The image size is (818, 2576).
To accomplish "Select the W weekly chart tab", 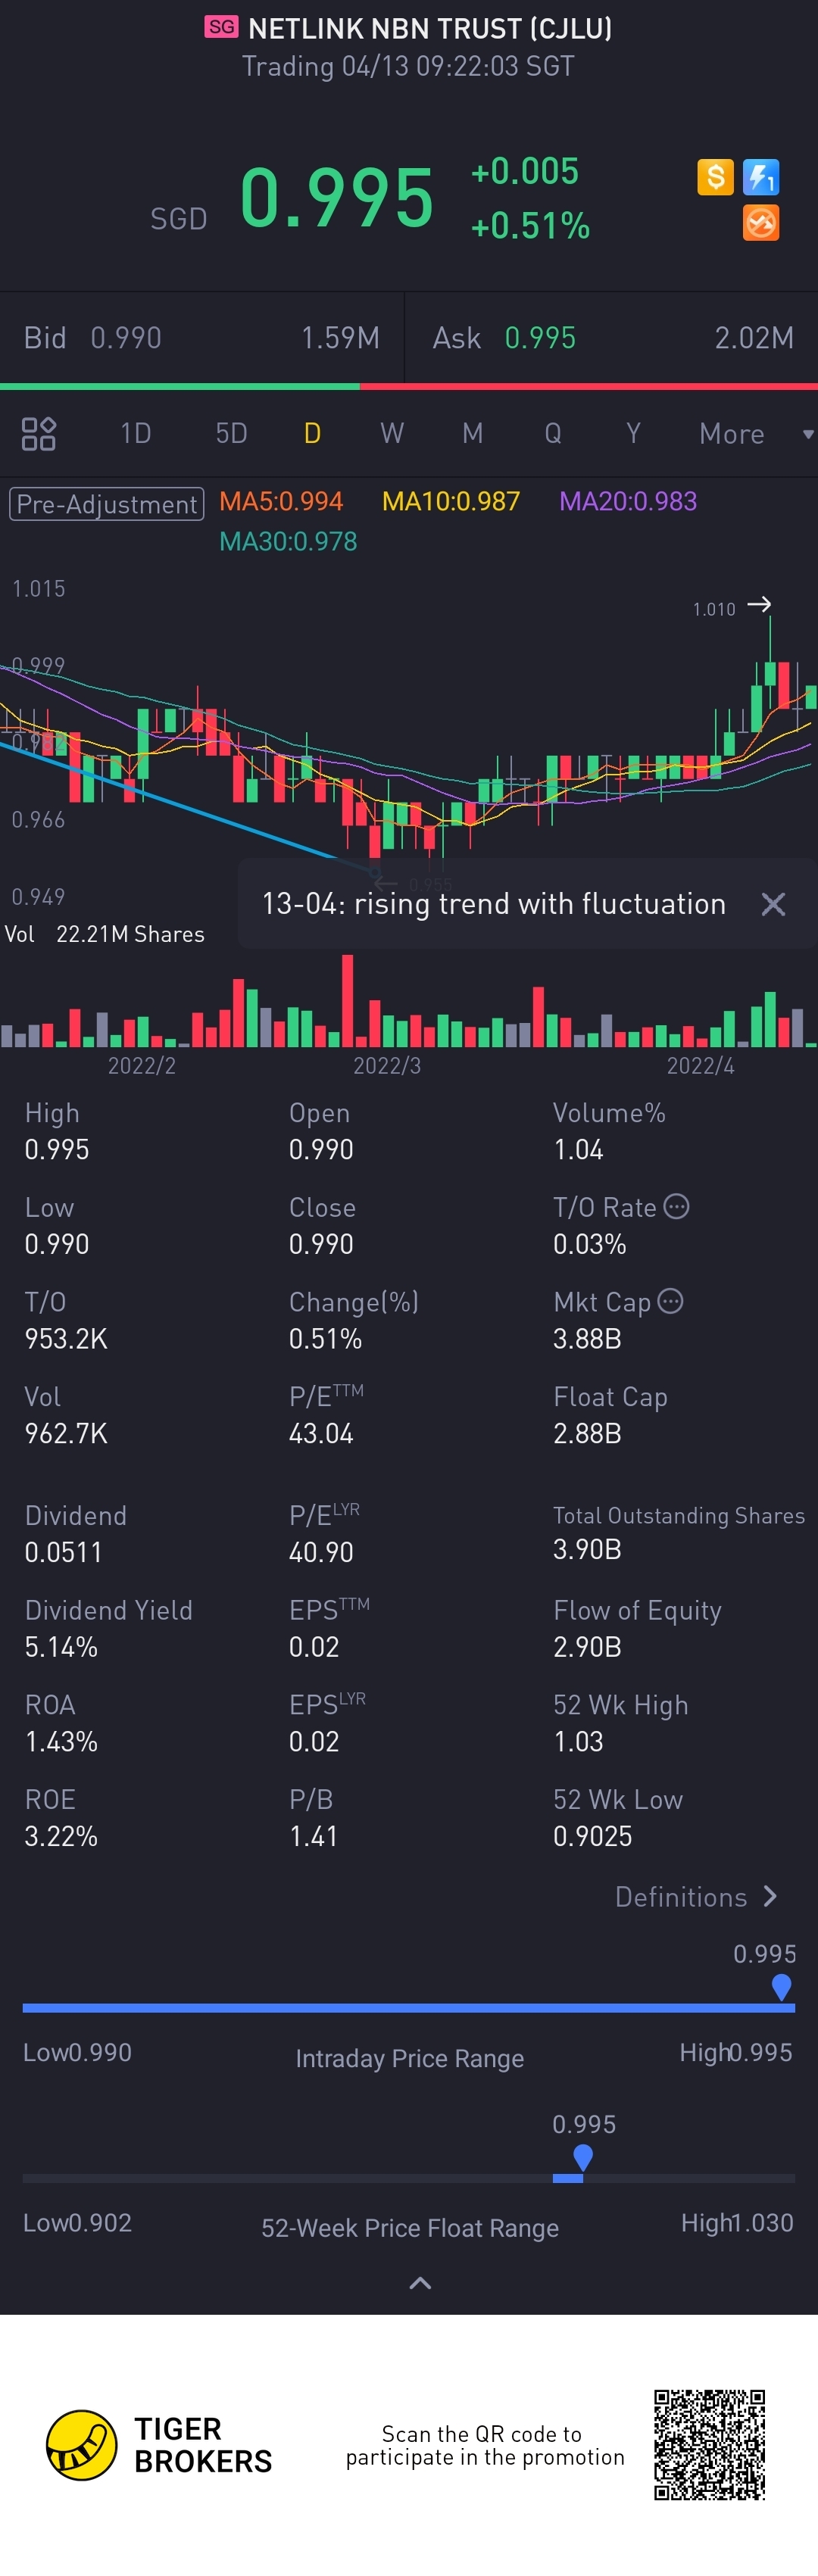I will coord(392,434).
